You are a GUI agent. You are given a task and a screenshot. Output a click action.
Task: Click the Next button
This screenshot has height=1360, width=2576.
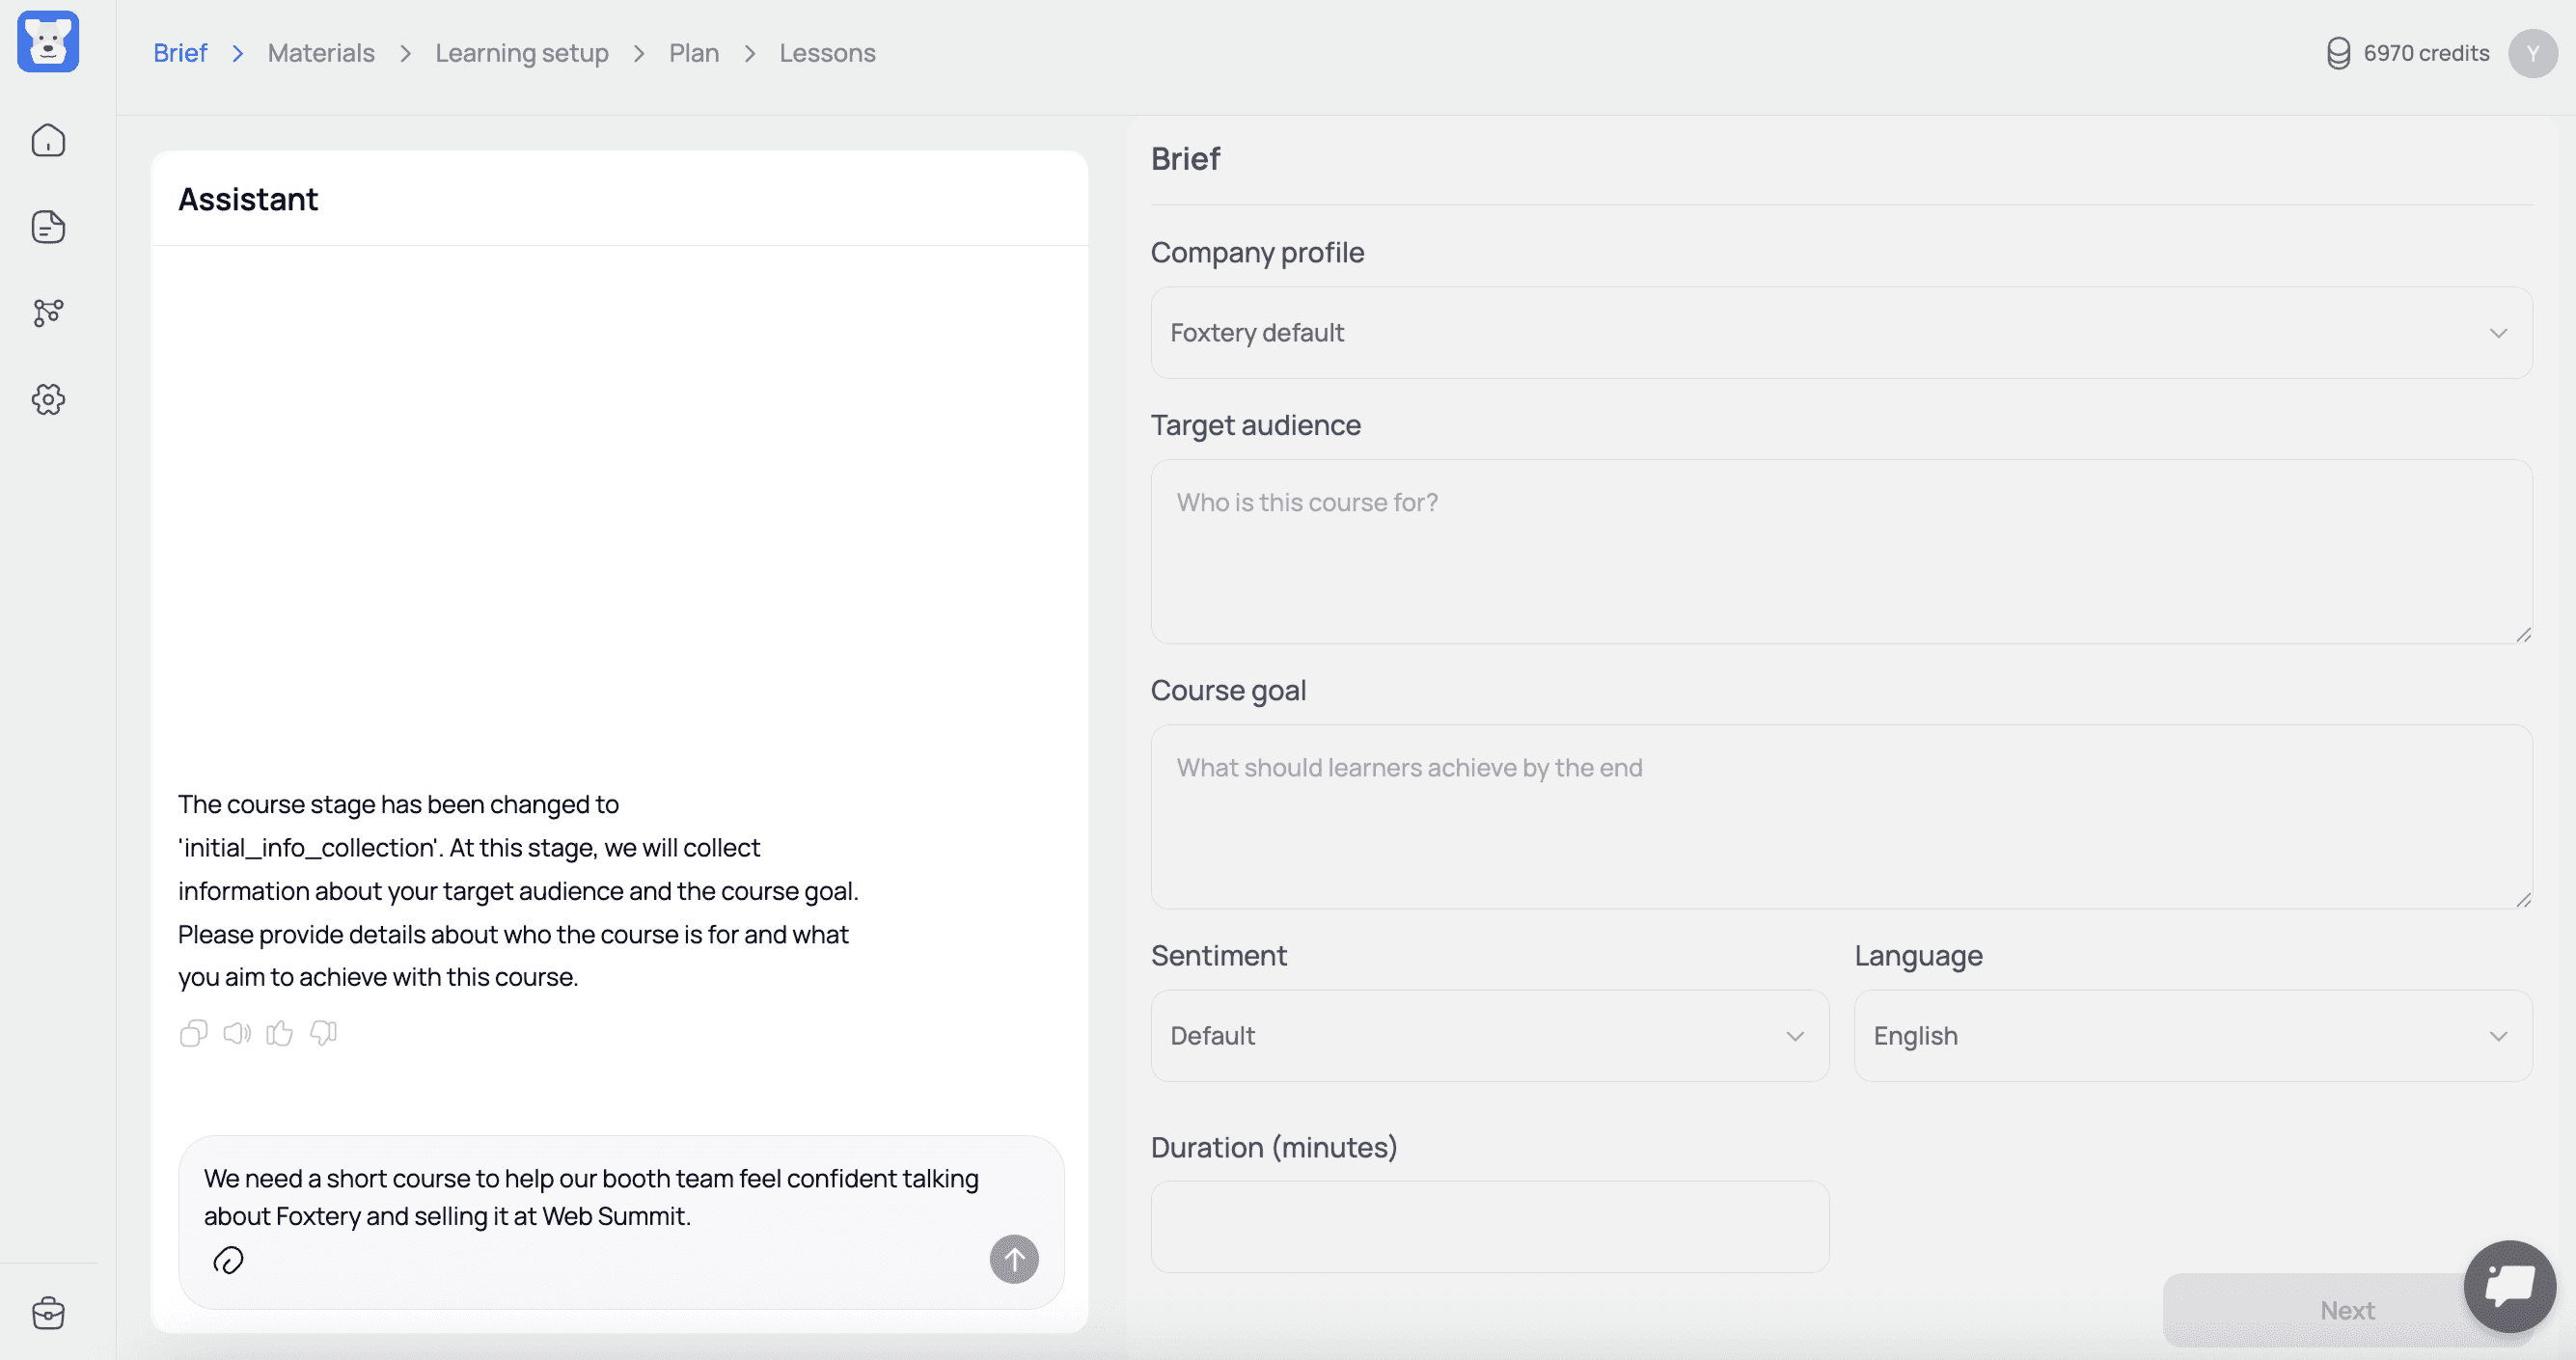coord(2346,1310)
